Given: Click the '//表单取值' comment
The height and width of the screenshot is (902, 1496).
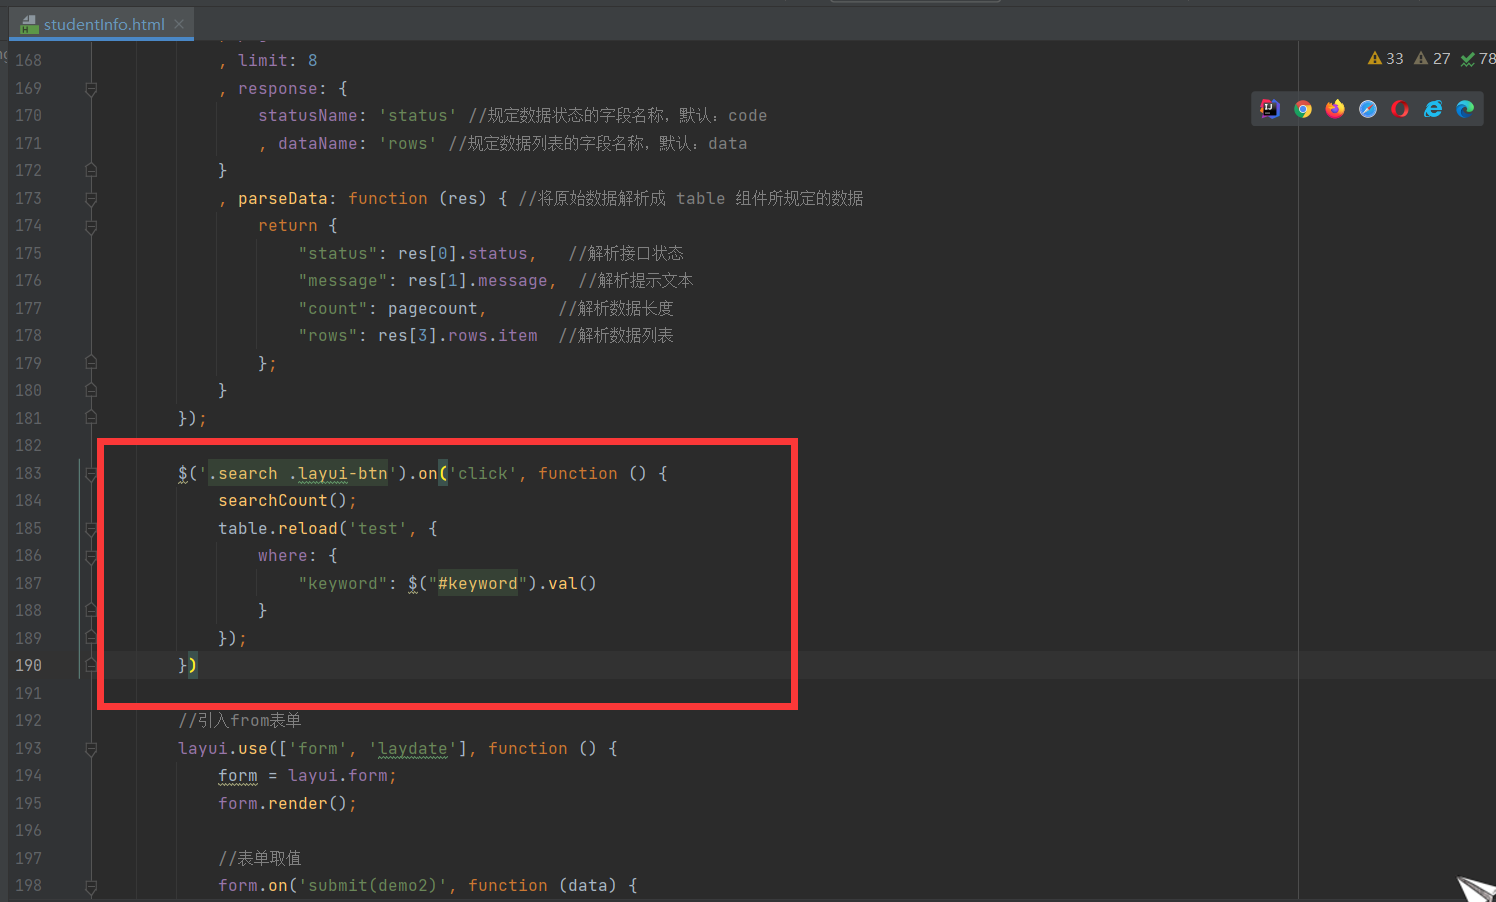Looking at the screenshot, I should (260, 859).
